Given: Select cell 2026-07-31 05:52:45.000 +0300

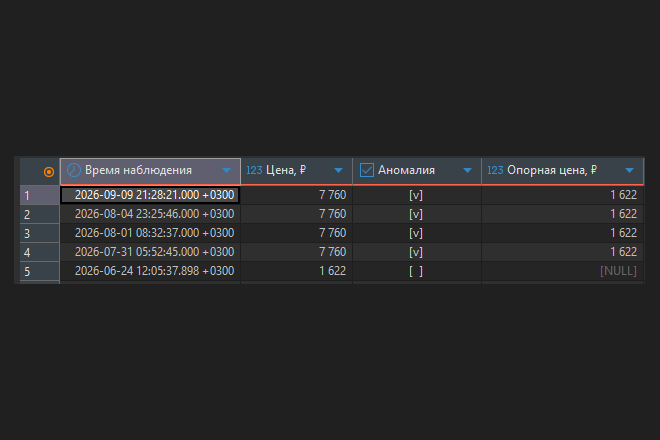Looking at the screenshot, I should (150, 252).
